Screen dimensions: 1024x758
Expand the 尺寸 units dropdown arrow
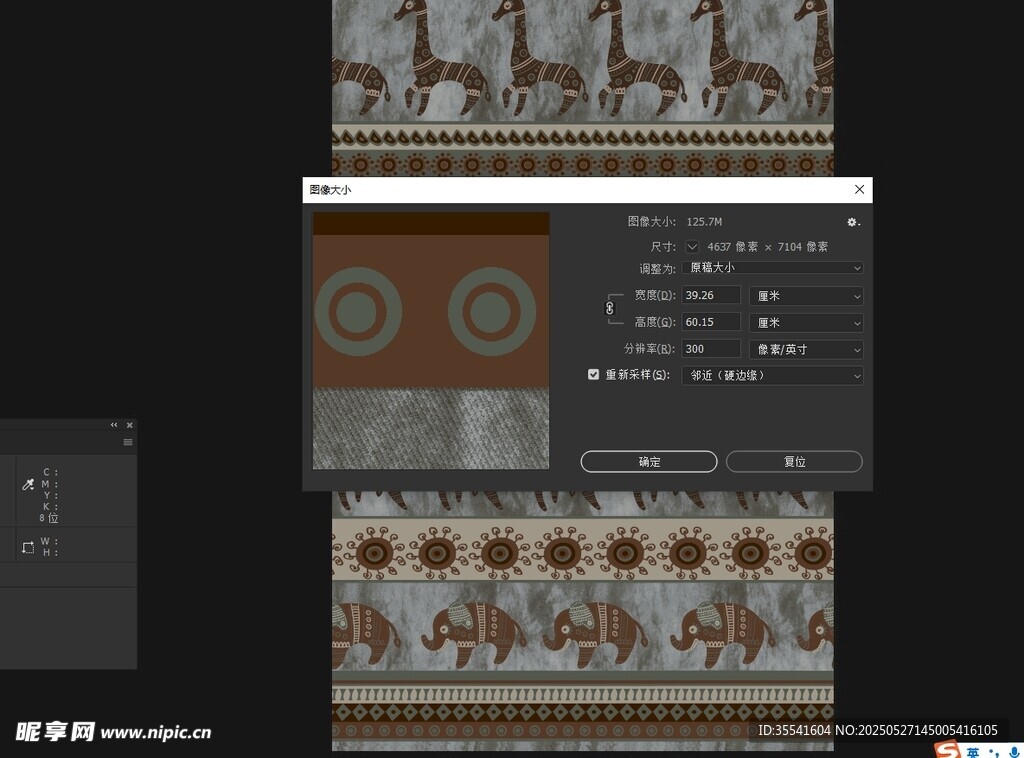[x=692, y=247]
